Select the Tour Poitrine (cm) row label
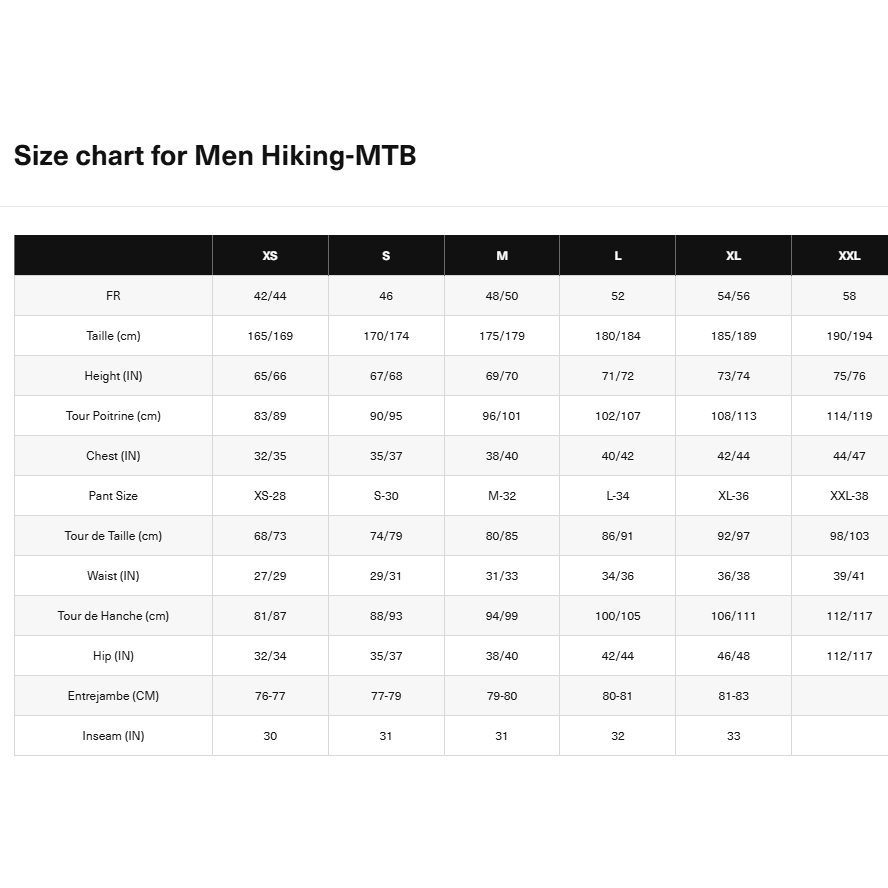 [113, 416]
